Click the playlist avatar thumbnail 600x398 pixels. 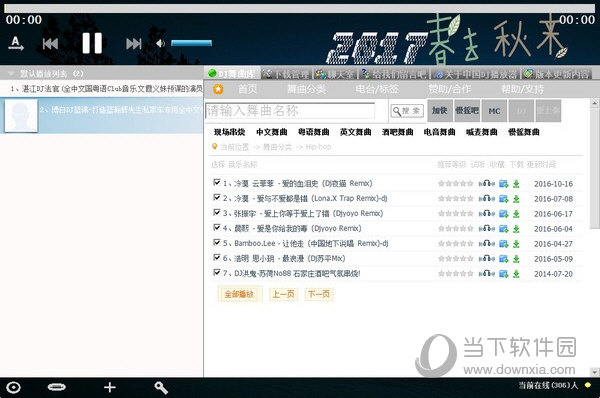tap(21, 116)
